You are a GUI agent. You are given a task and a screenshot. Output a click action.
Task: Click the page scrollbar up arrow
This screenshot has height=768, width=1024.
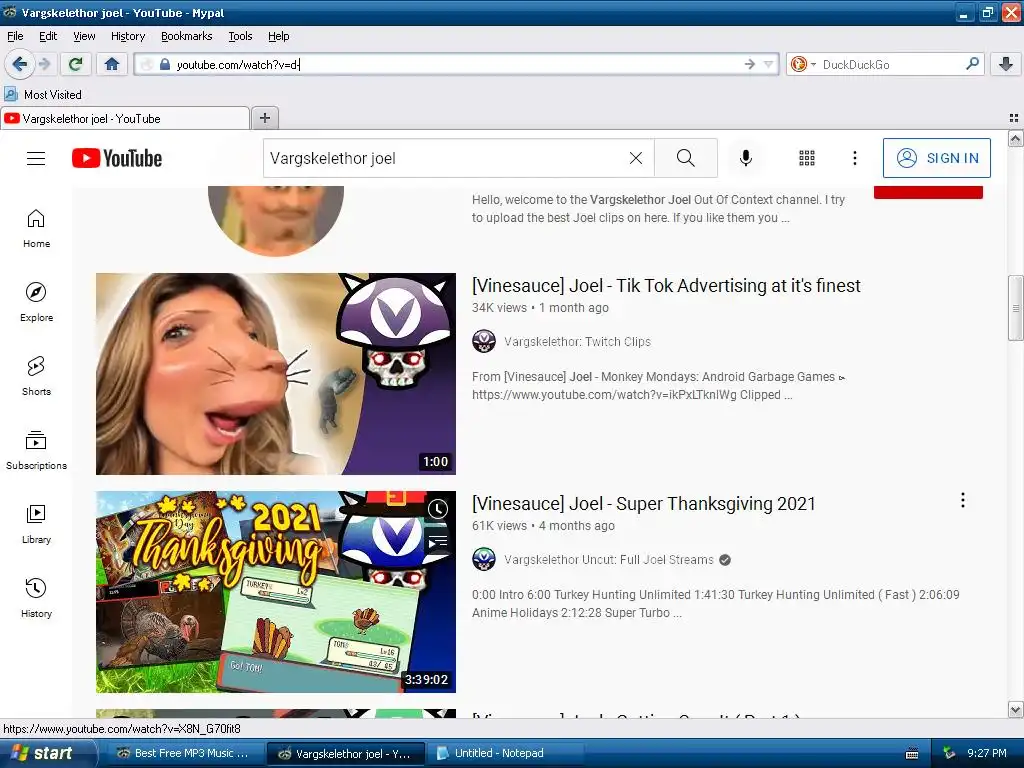pos(1015,138)
